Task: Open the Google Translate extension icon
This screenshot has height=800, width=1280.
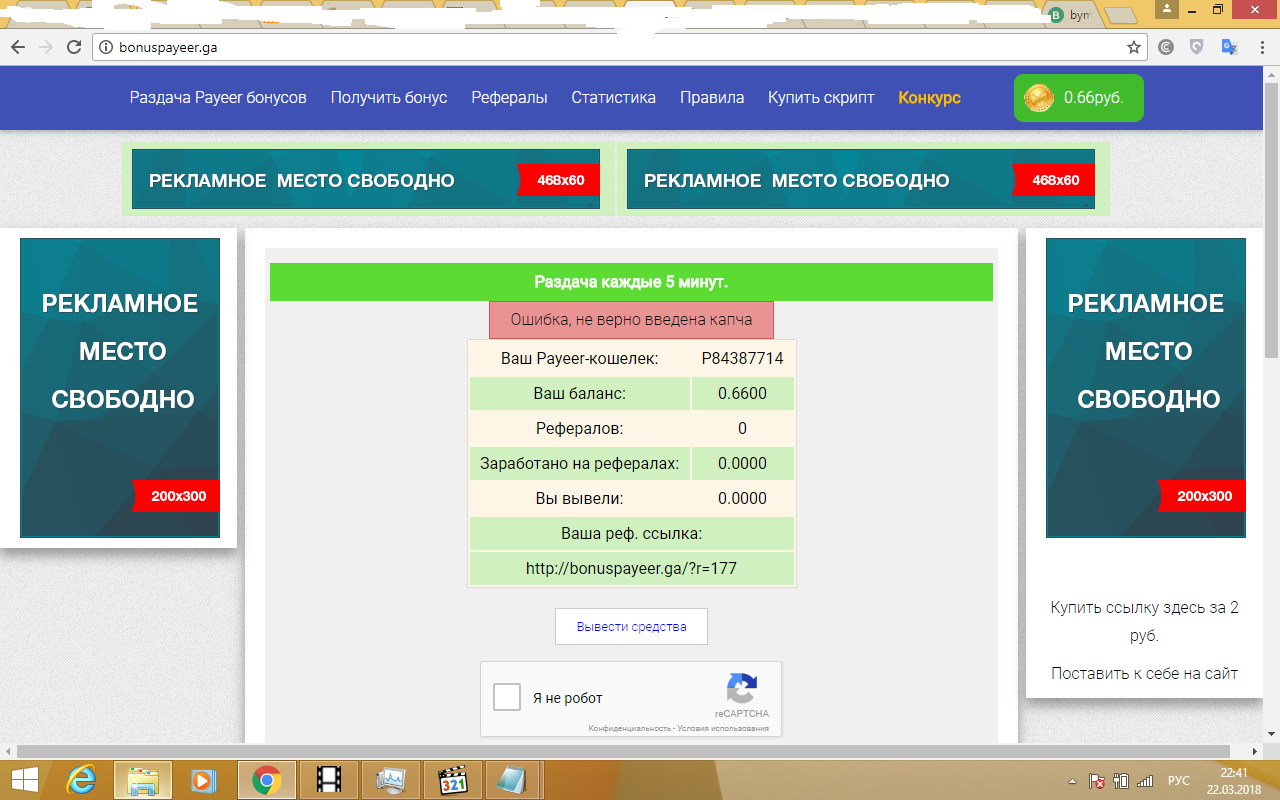Action: pyautogui.click(x=1228, y=47)
